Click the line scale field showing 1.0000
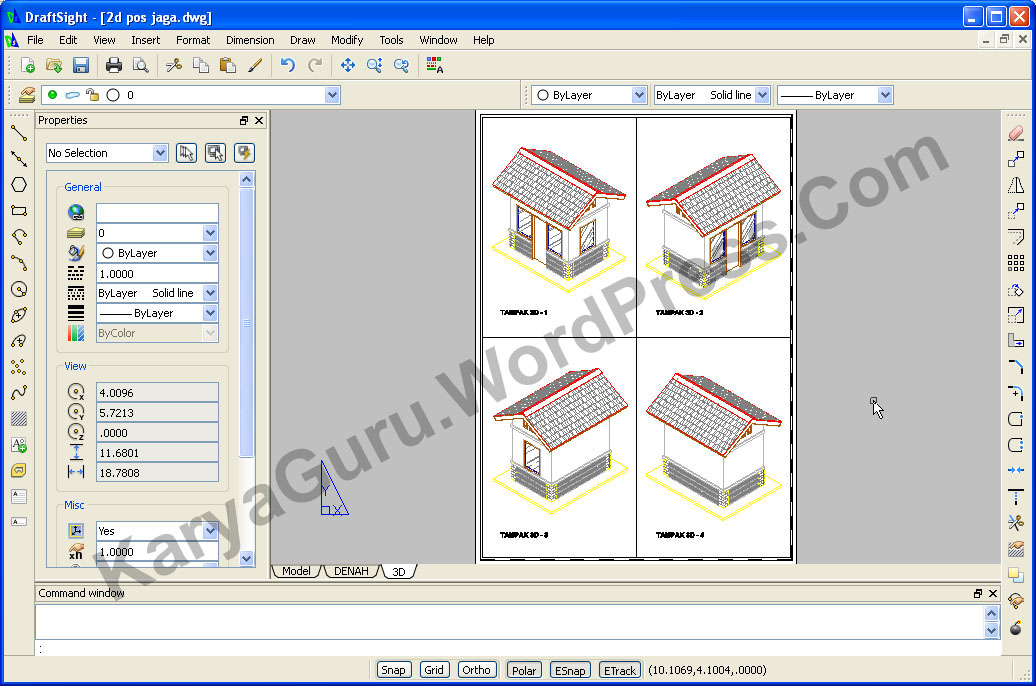This screenshot has width=1036, height=686. (157, 273)
